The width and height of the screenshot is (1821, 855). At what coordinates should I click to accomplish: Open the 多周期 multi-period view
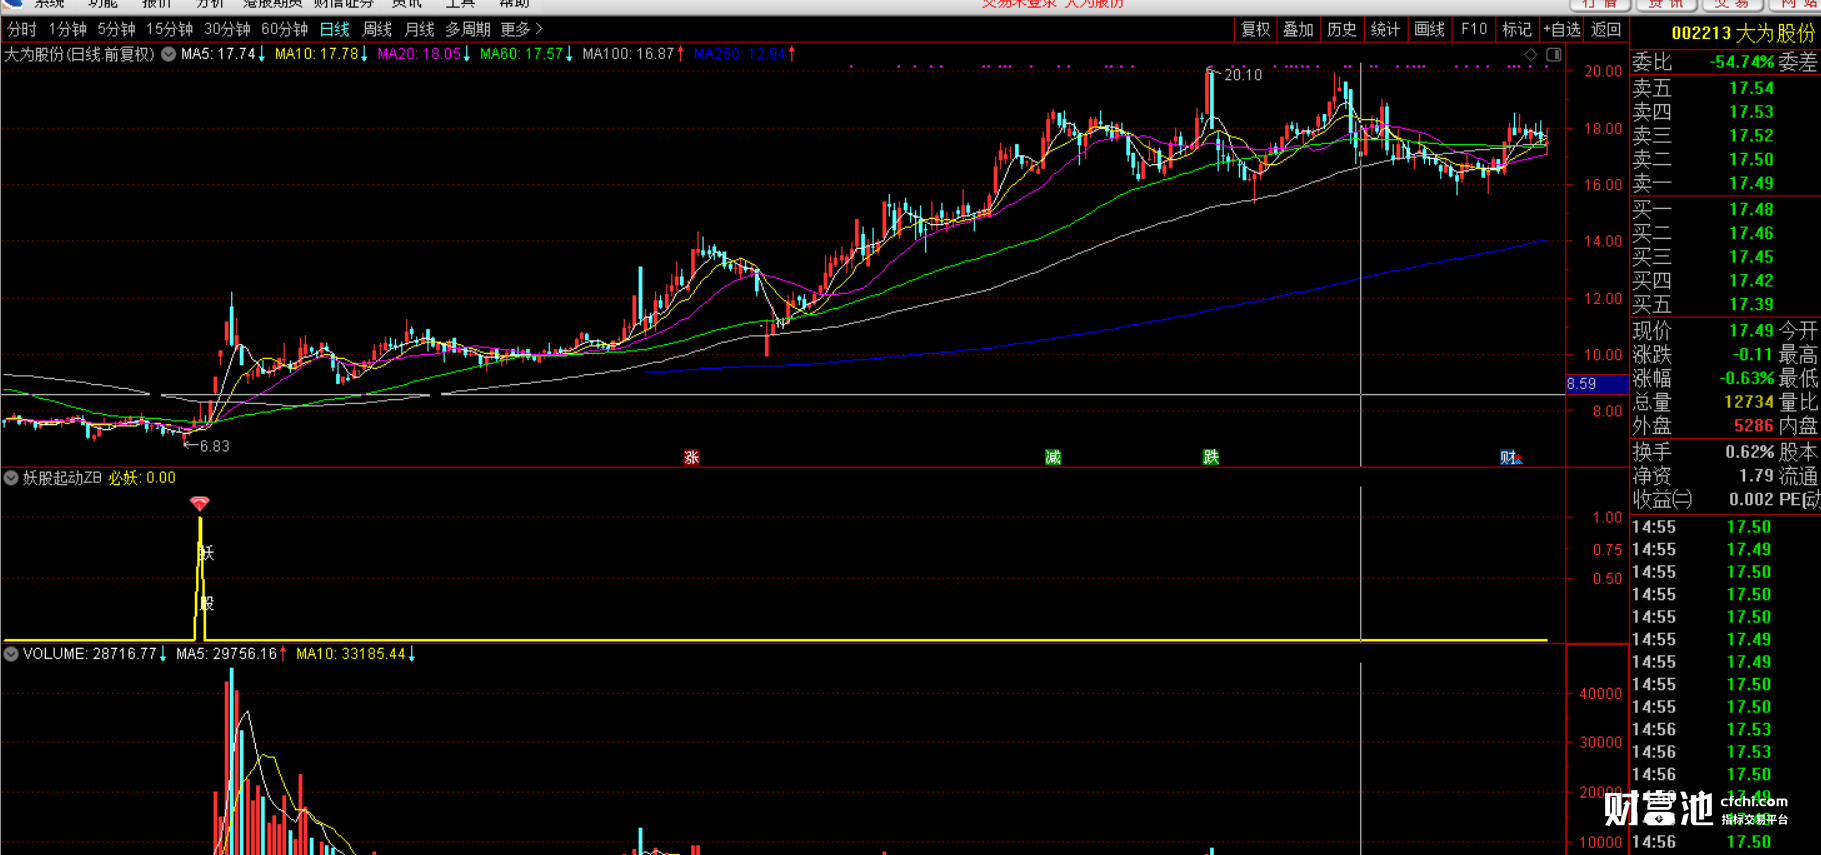[467, 30]
